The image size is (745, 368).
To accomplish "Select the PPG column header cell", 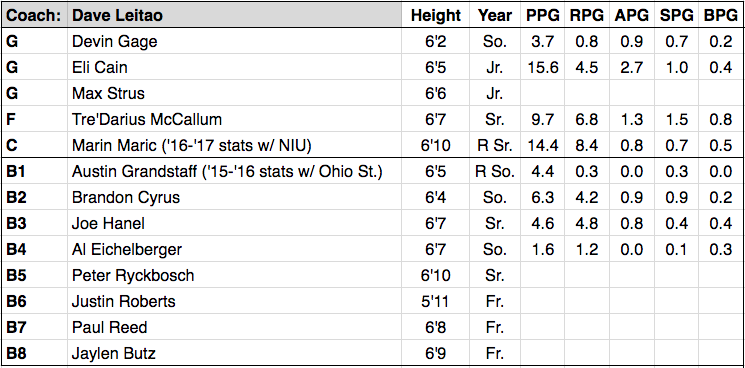I will coord(543,15).
